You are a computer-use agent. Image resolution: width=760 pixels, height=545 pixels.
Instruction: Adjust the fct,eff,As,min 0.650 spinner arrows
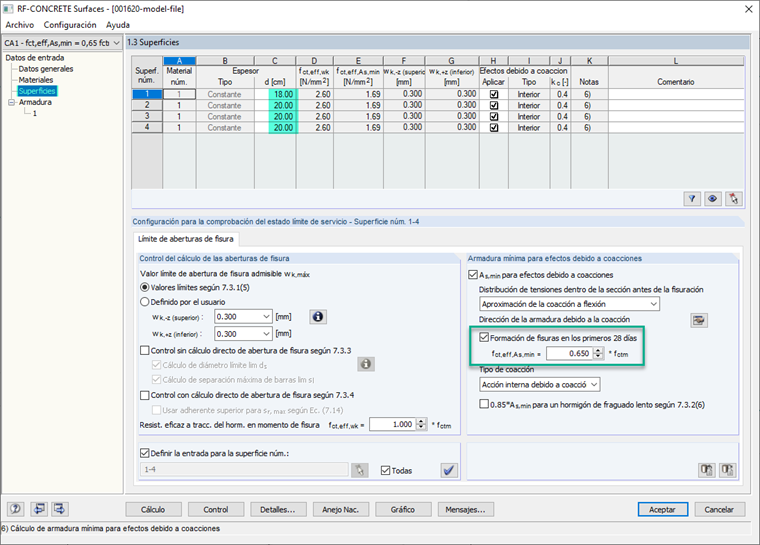coord(599,353)
